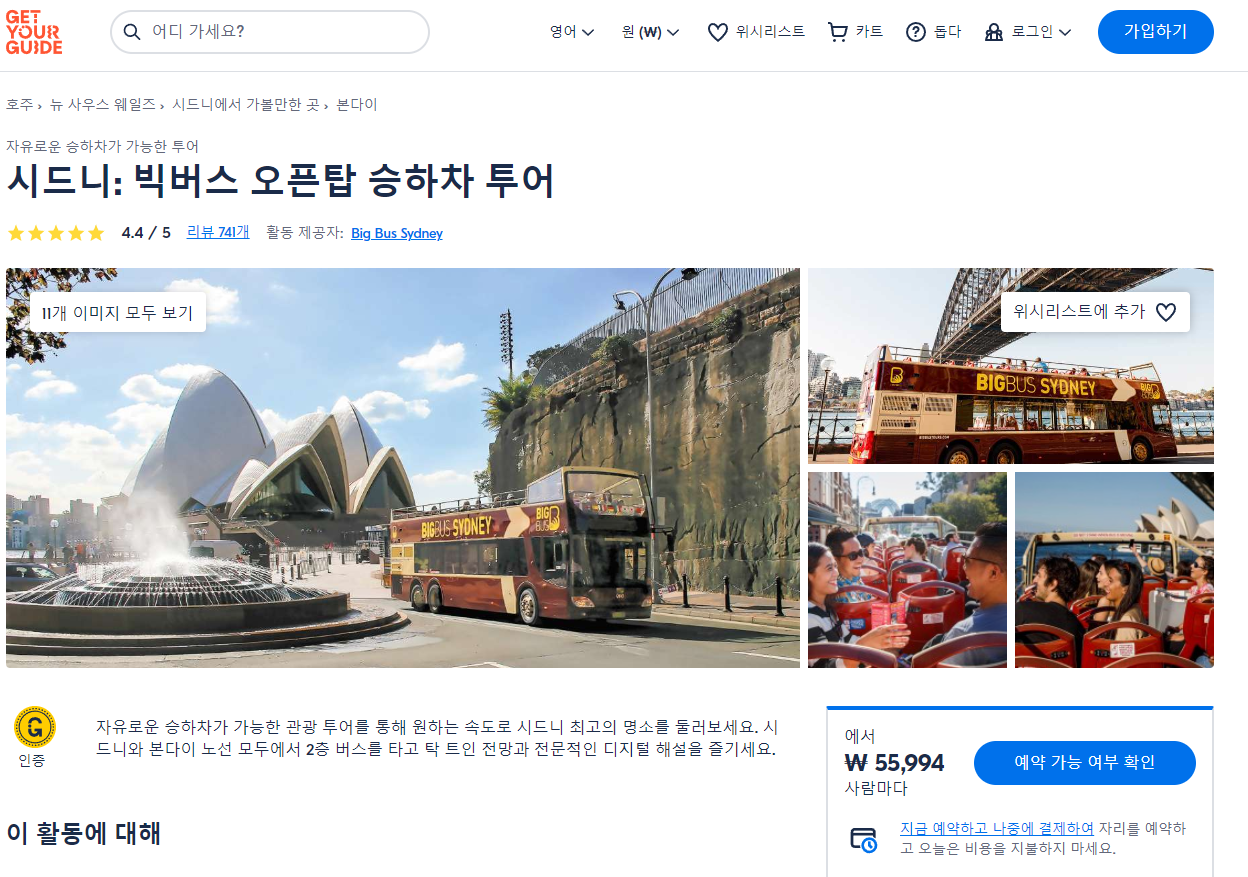Image resolution: width=1248 pixels, height=877 pixels.
Task: Click the heart icon beside 위시리스트 in header
Action: 718,32
